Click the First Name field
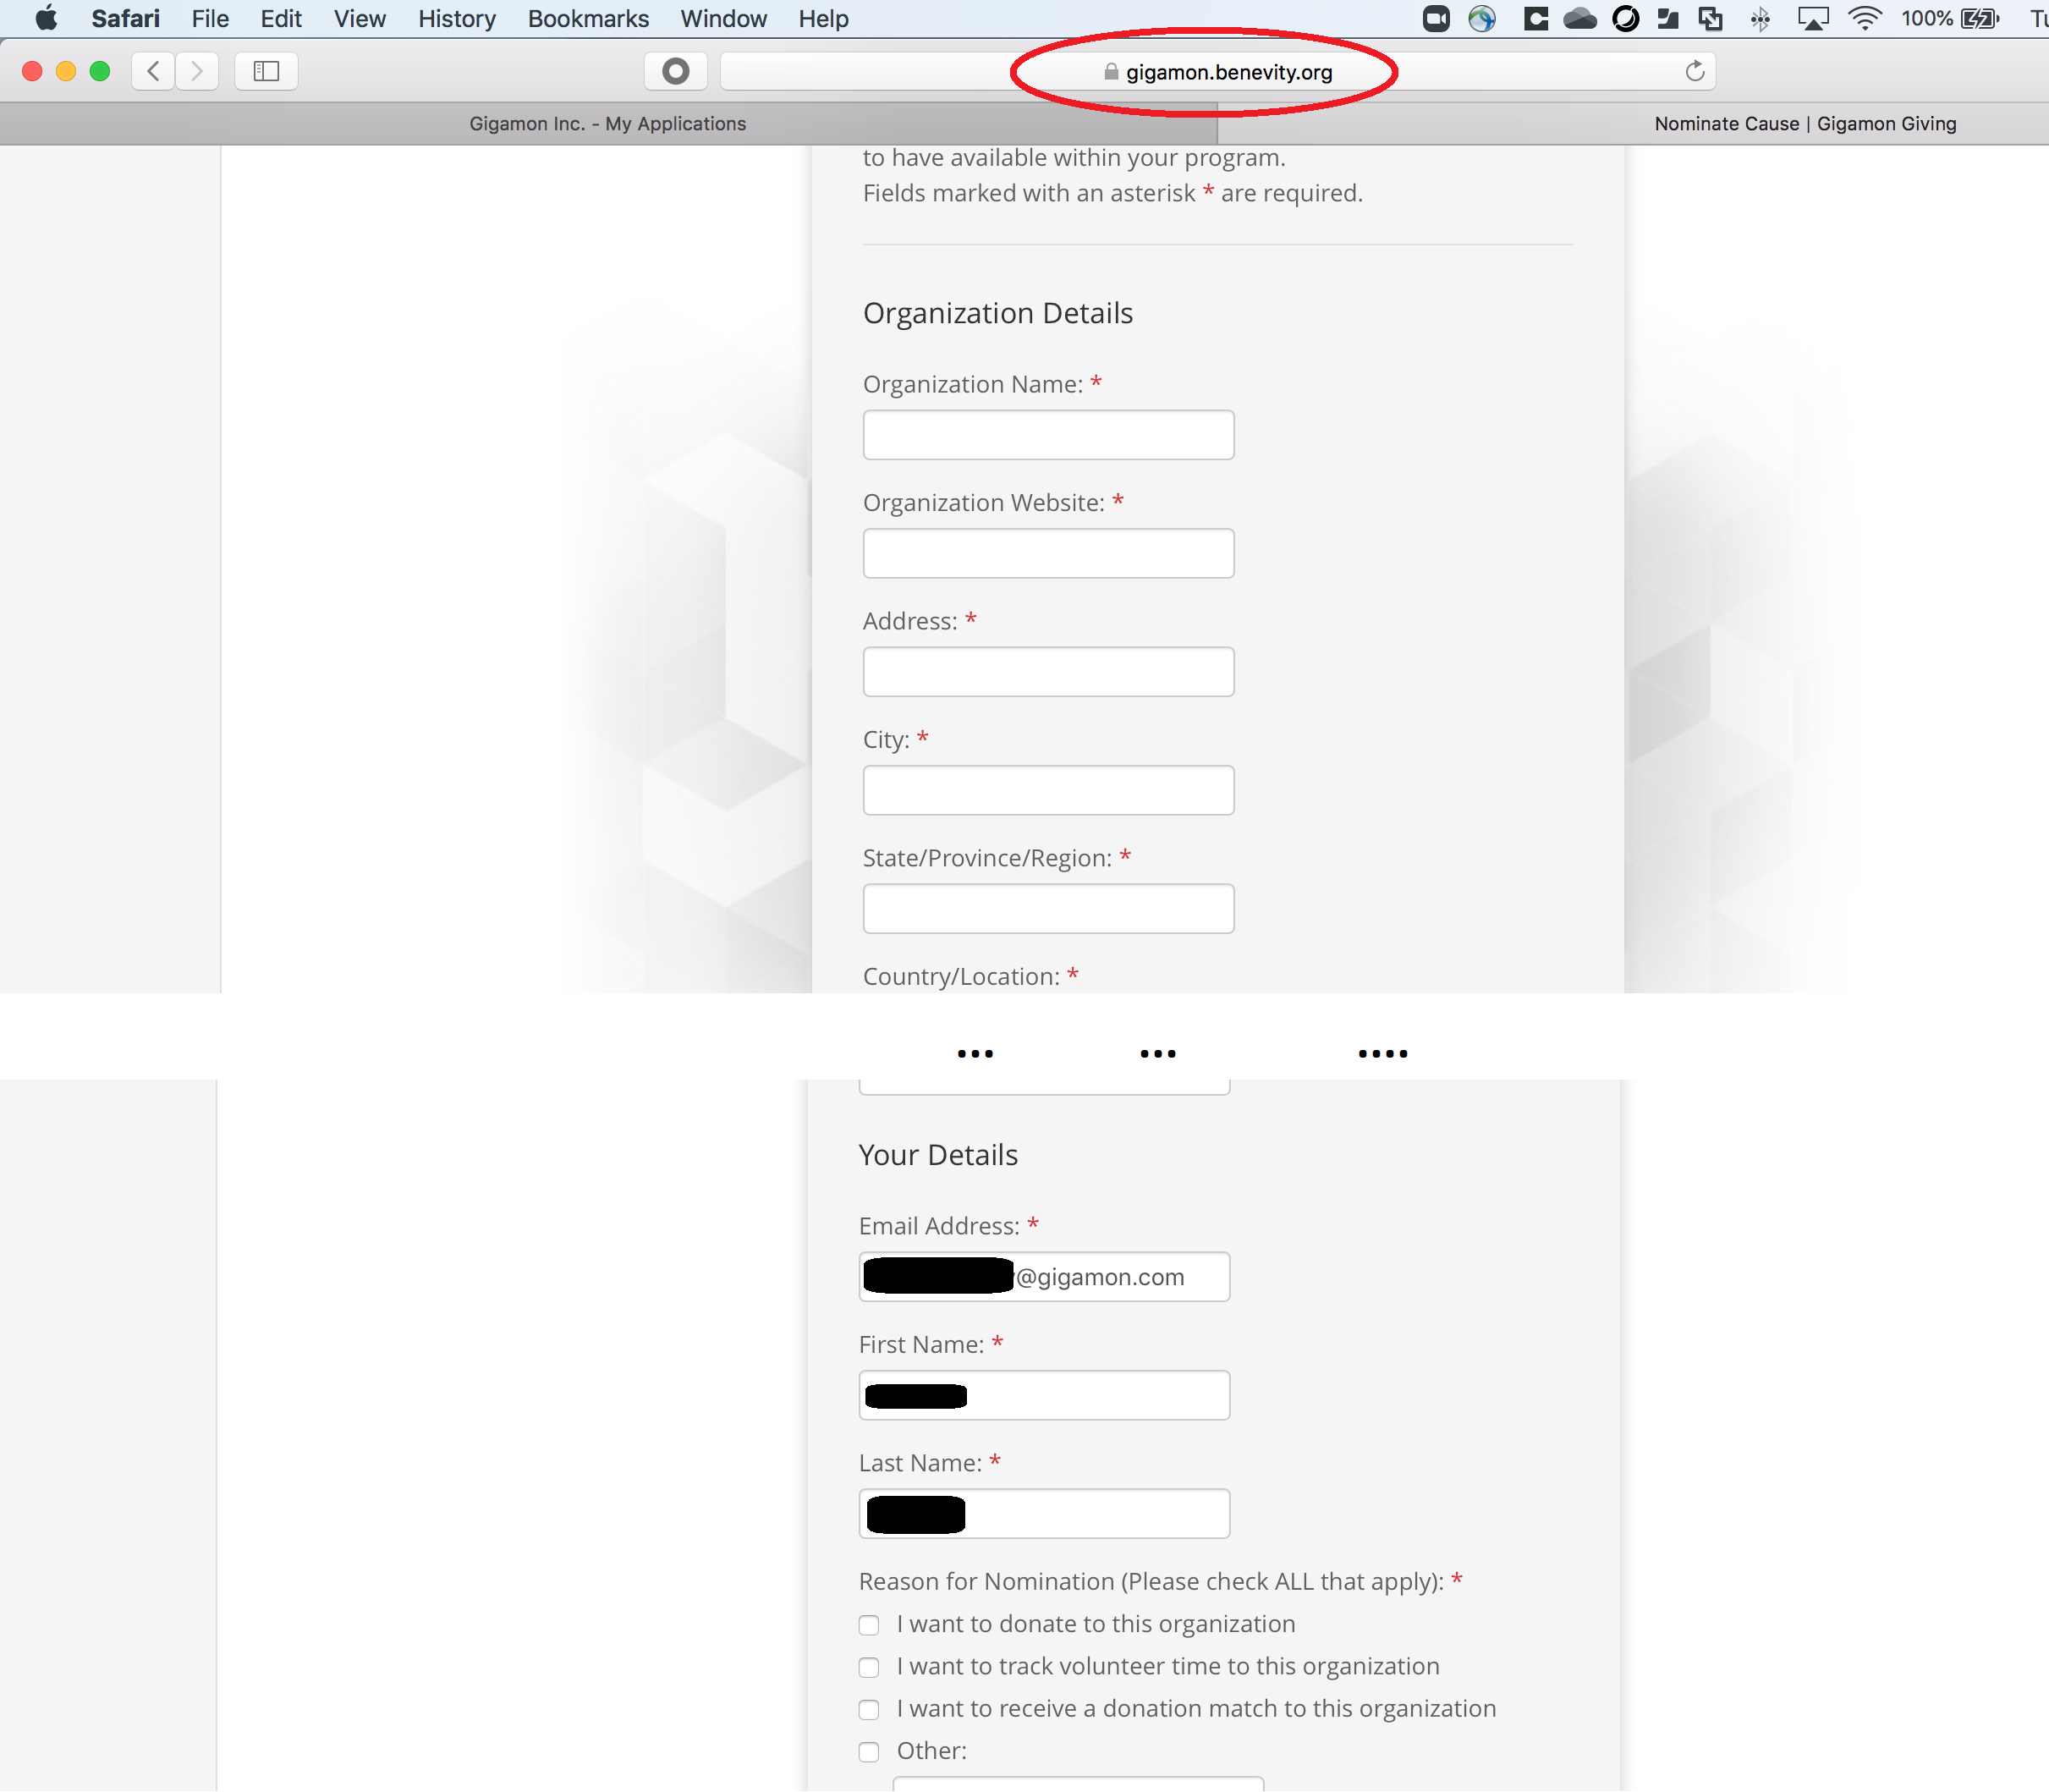2049x1792 pixels. coord(1044,1395)
